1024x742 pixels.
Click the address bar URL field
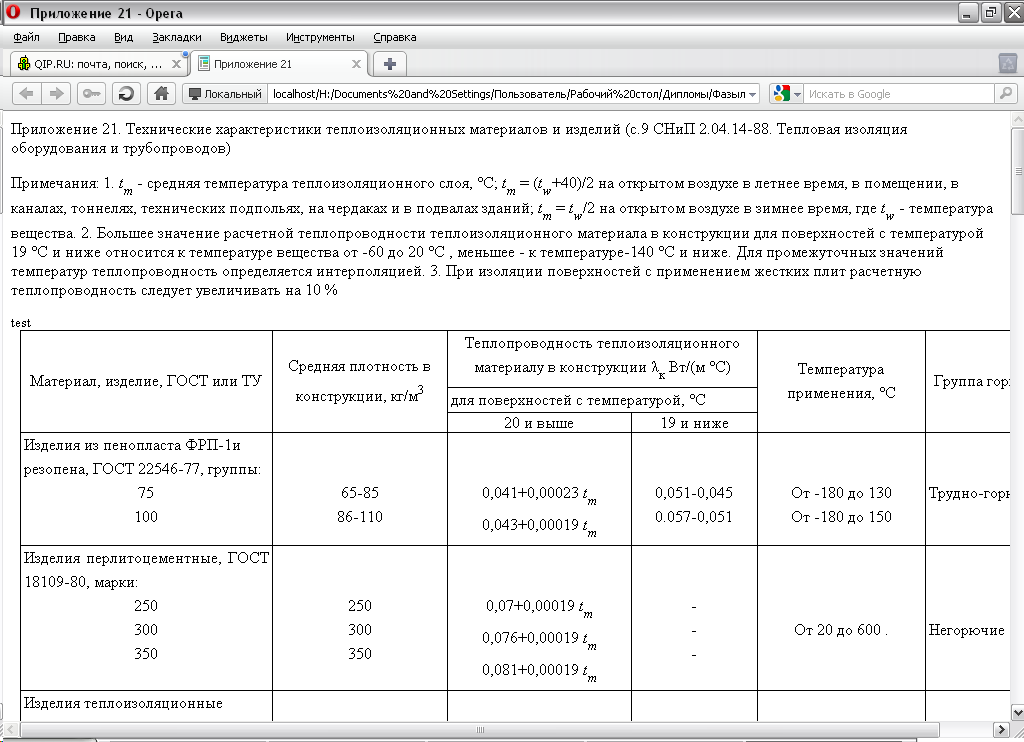click(508, 94)
